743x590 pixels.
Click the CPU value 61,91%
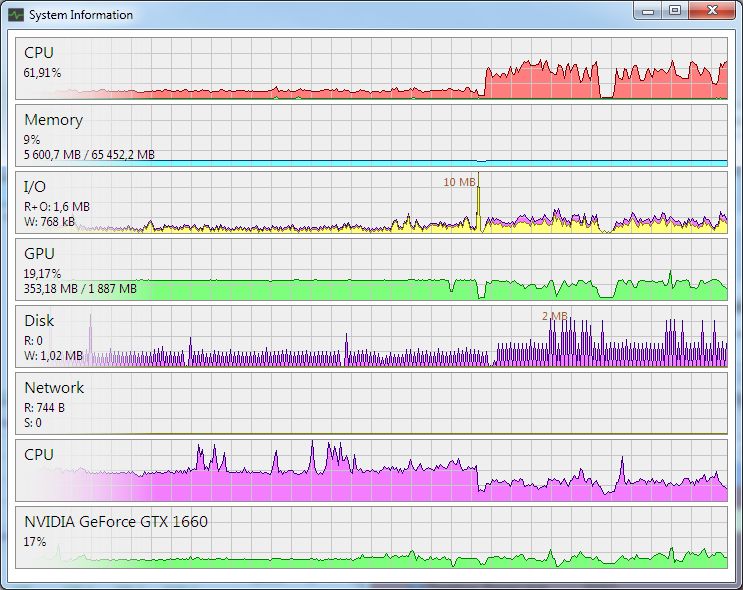(x=42, y=73)
